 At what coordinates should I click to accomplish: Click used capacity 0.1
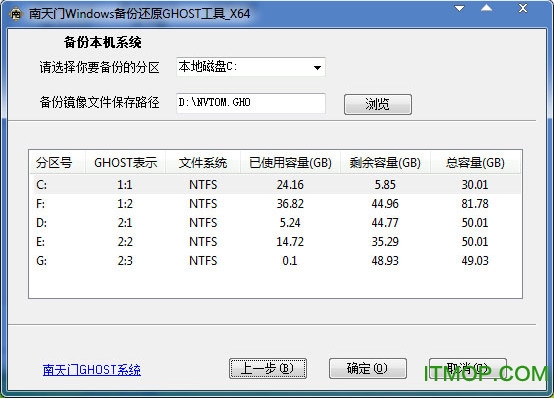(290, 261)
